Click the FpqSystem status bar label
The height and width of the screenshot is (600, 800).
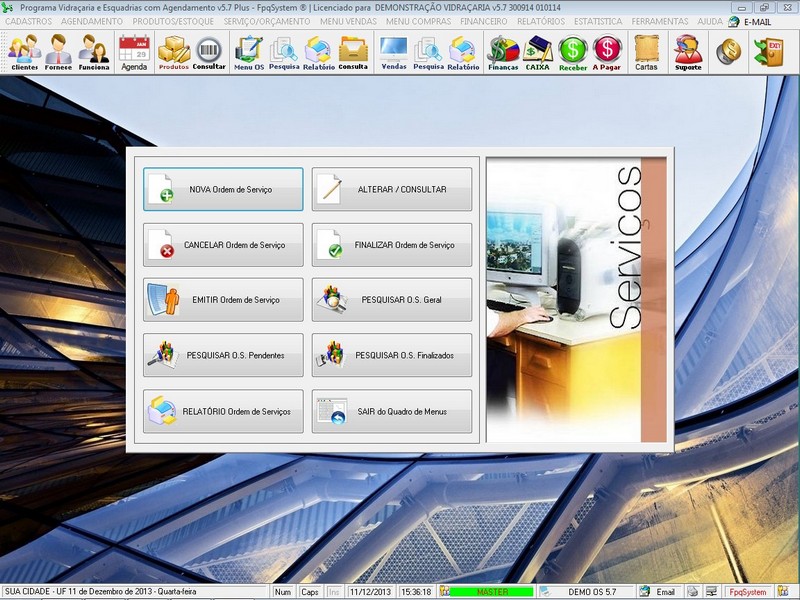coord(747,592)
